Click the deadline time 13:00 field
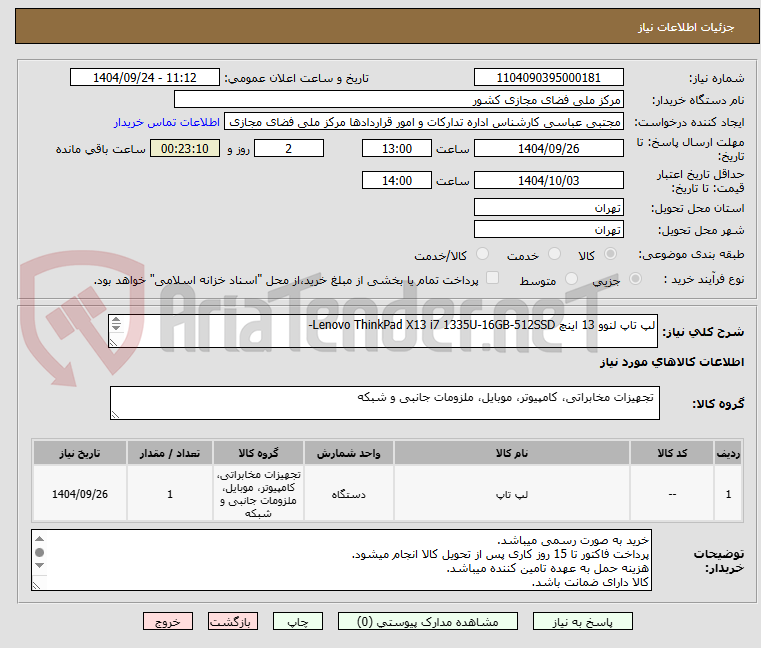This screenshot has width=761, height=648. coord(397,149)
